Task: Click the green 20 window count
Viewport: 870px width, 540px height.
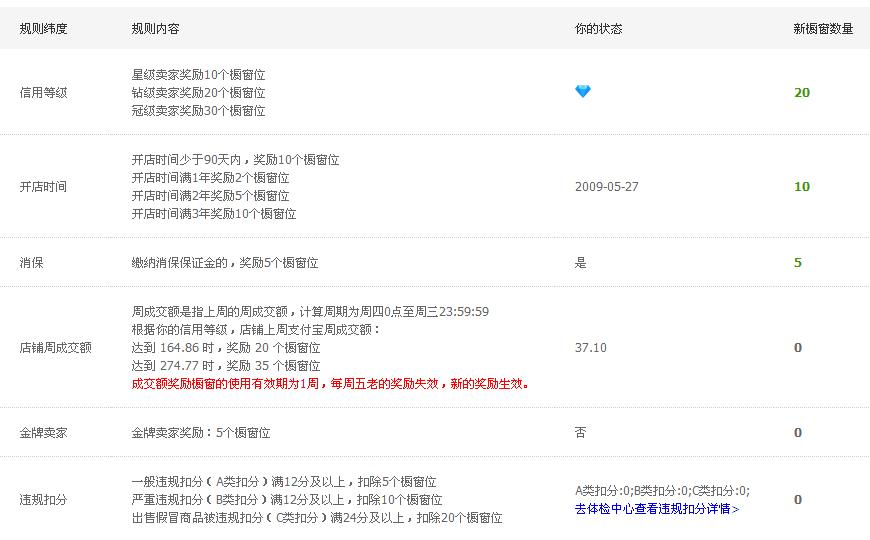Action: pos(802,93)
